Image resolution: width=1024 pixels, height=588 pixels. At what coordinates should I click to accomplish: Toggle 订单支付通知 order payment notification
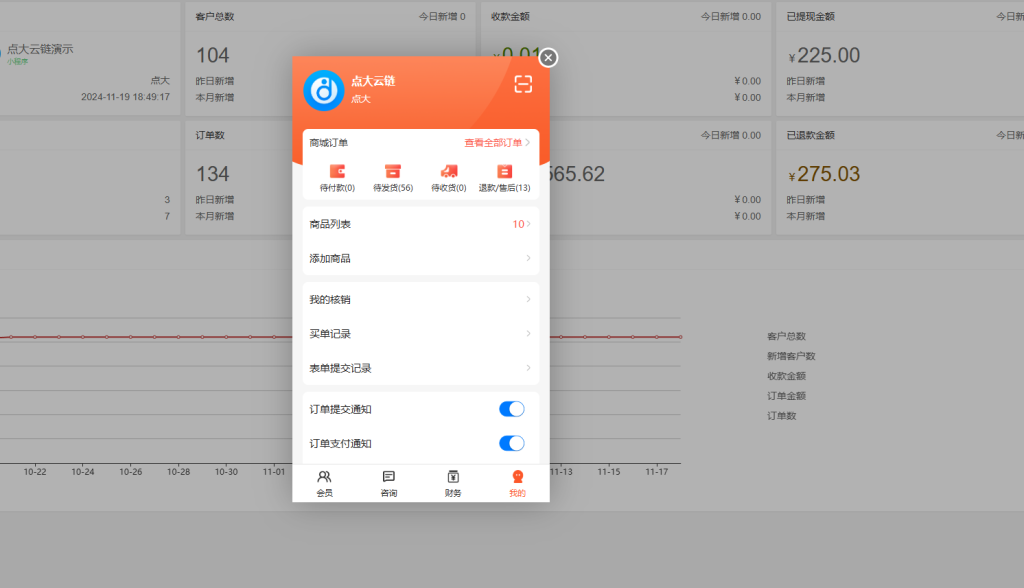tap(511, 444)
